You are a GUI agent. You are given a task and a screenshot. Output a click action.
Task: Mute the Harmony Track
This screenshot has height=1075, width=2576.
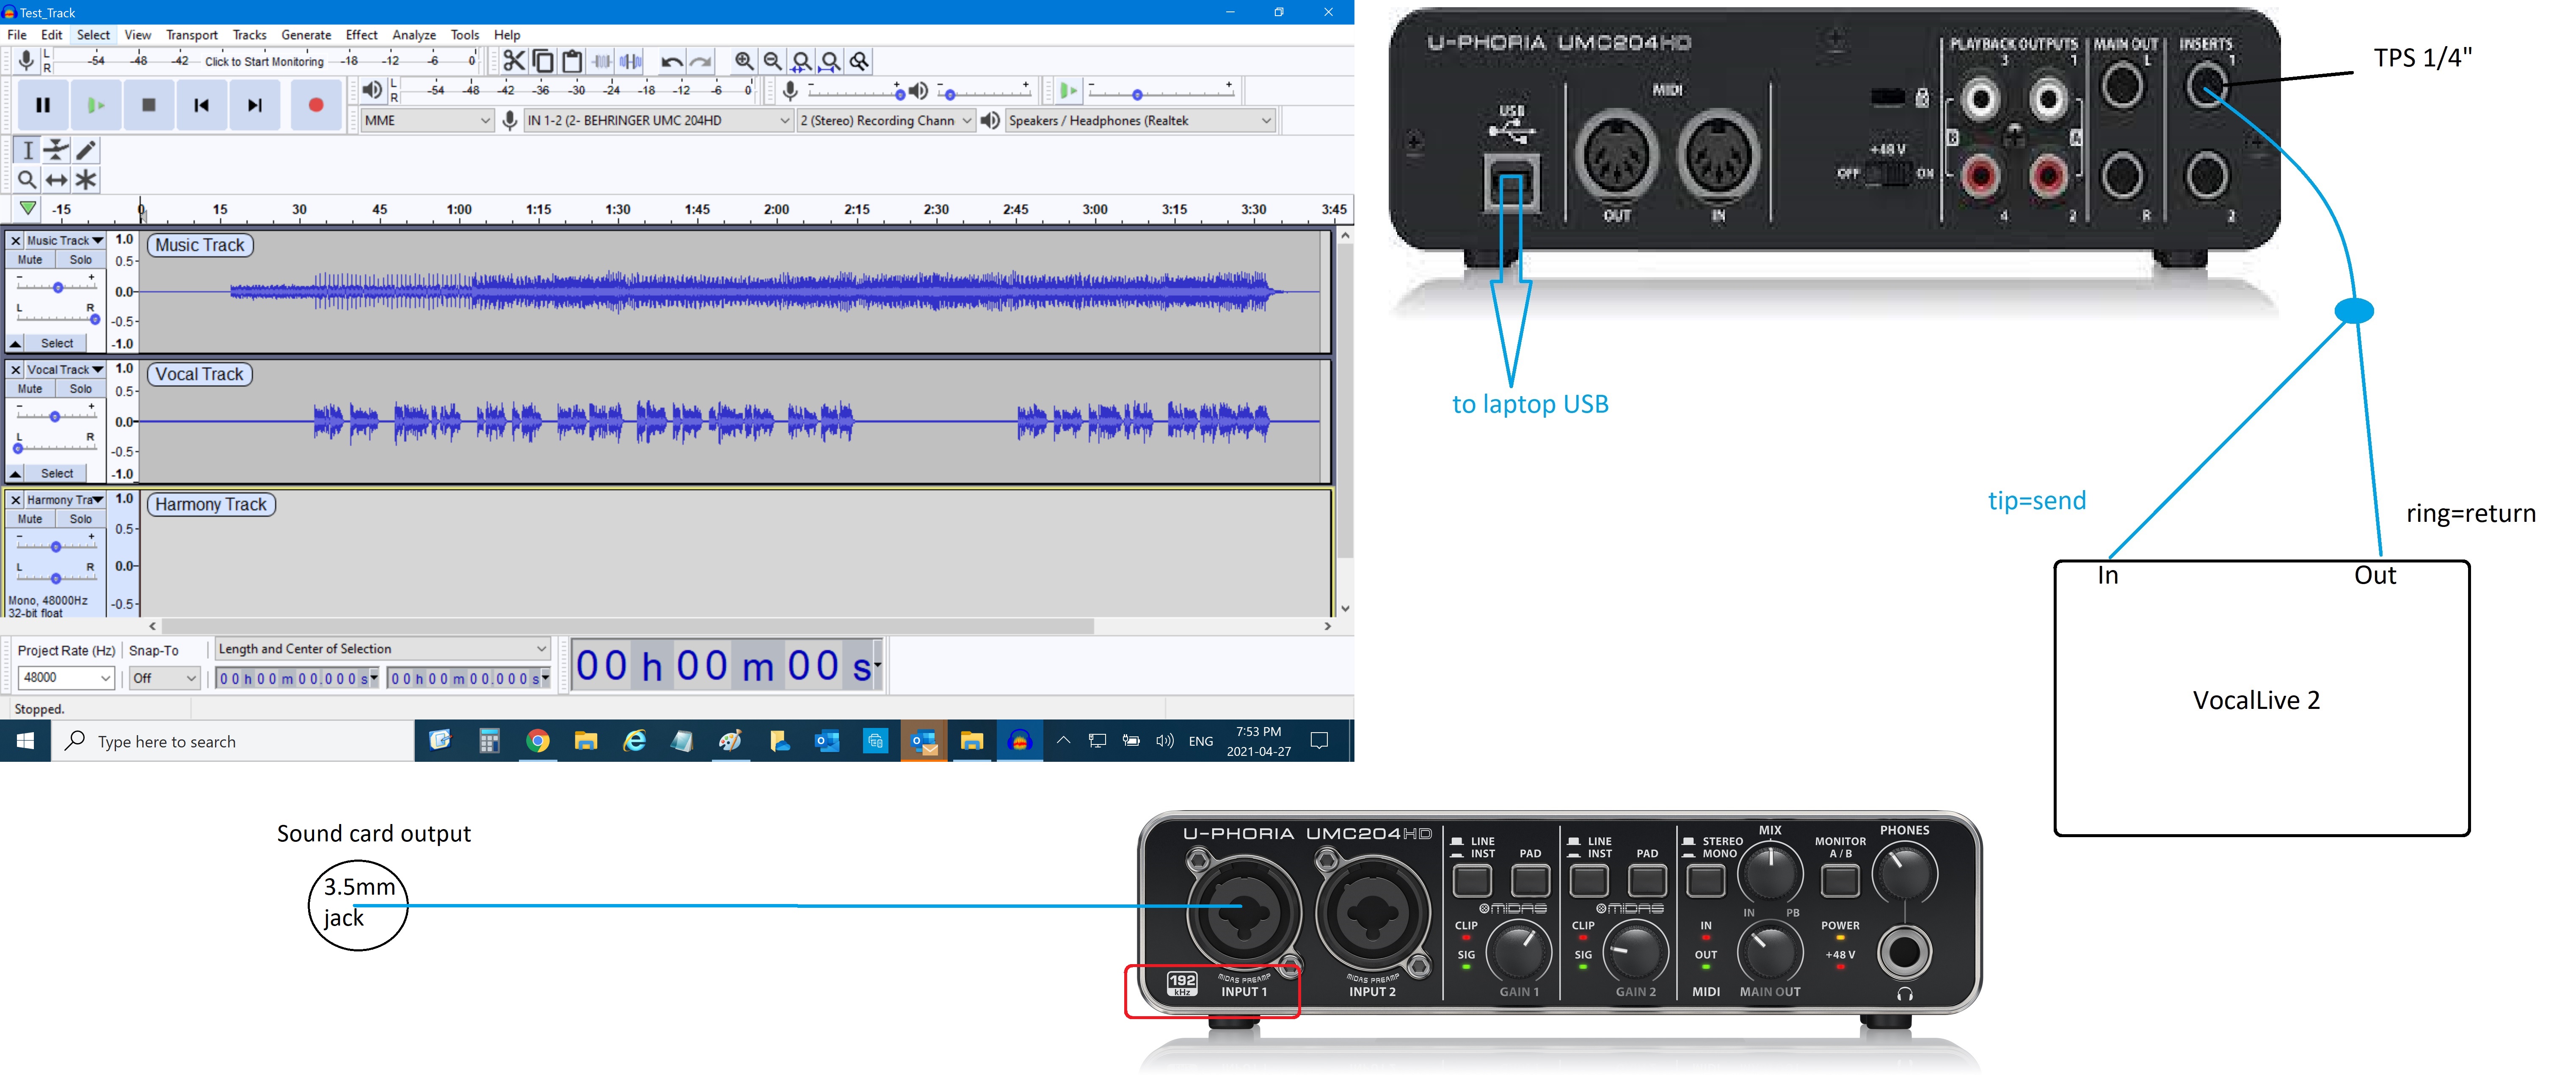coord(30,519)
